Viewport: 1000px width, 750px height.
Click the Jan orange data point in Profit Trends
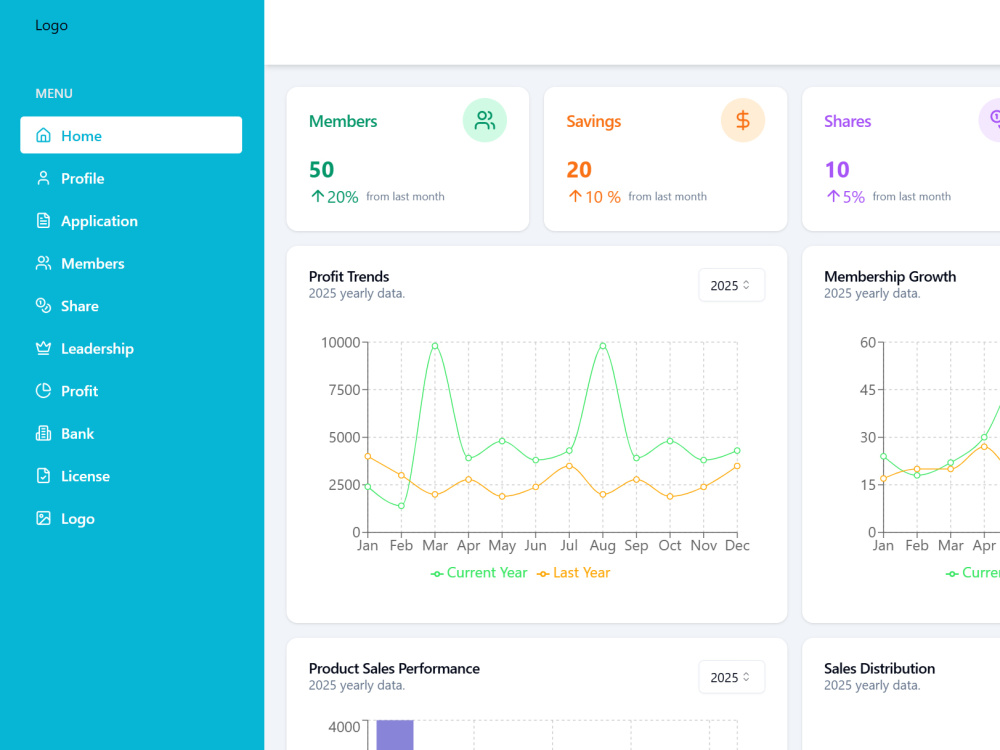point(367,456)
